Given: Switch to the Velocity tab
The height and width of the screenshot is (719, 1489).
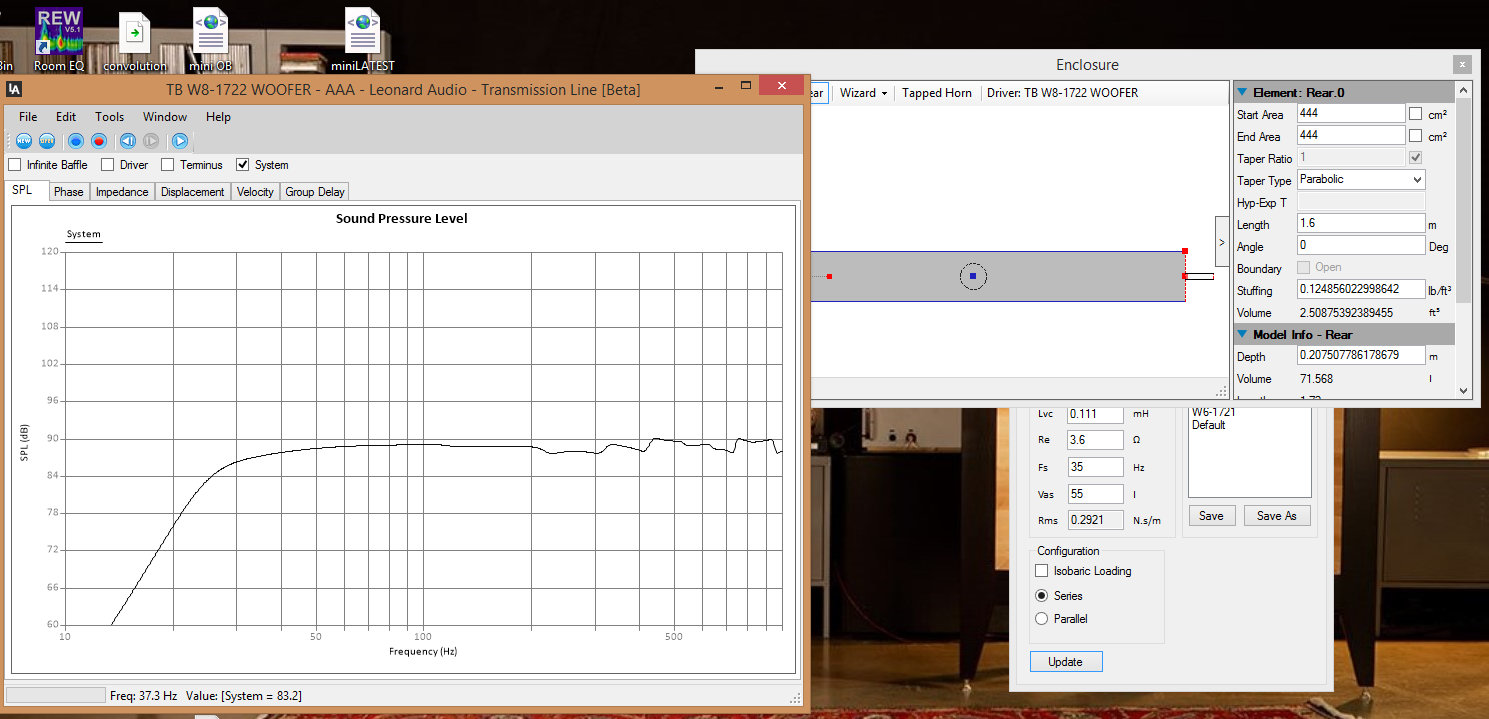Looking at the screenshot, I should pyautogui.click(x=255, y=192).
